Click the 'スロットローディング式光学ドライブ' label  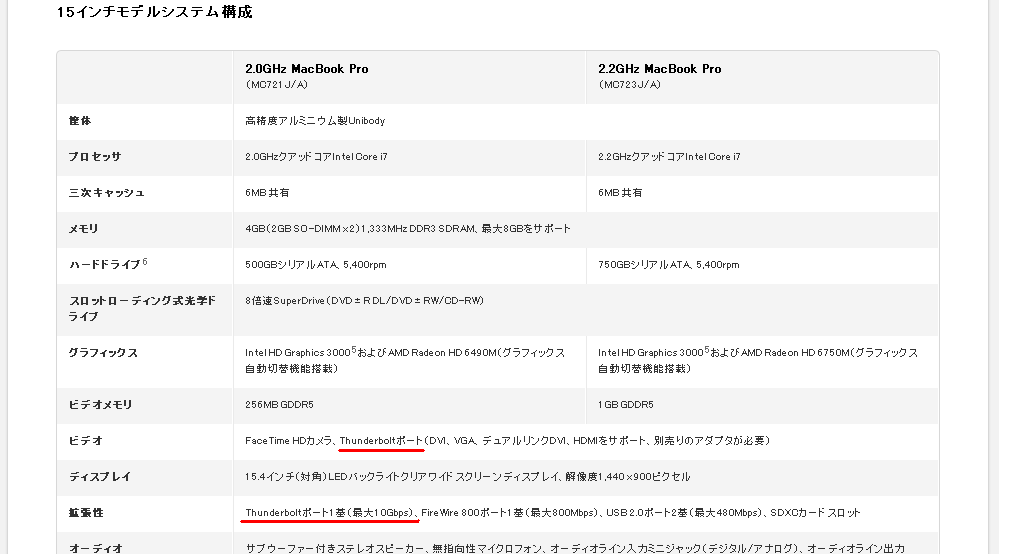pos(142,308)
